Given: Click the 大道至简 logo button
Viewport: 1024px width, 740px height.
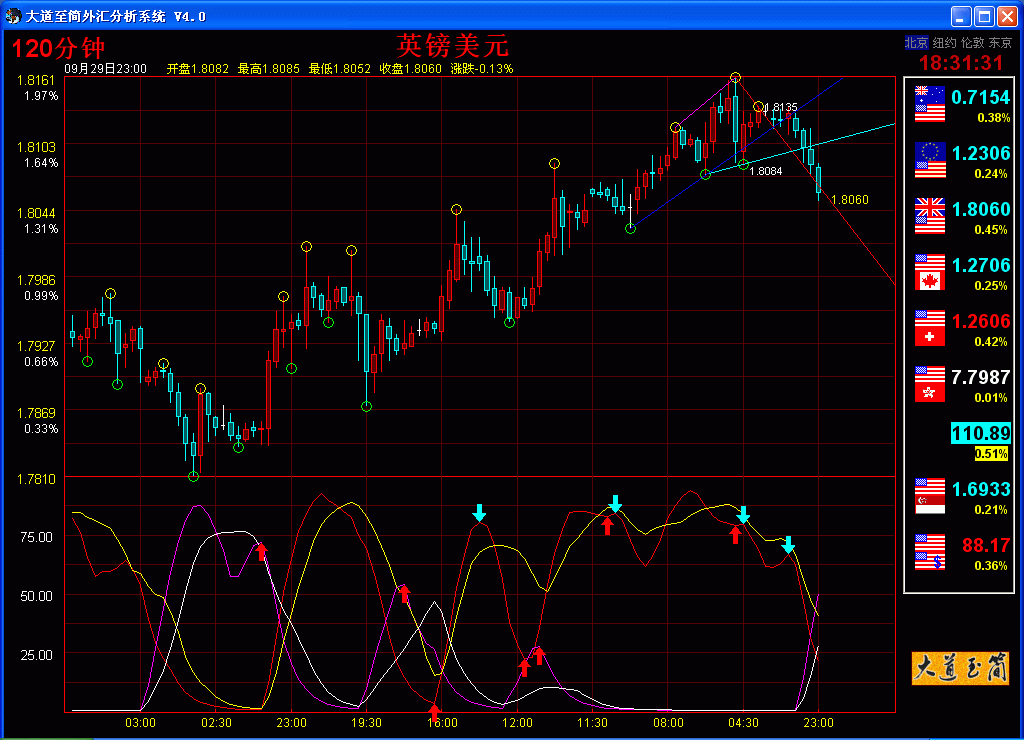Looking at the screenshot, I should click(x=960, y=668).
